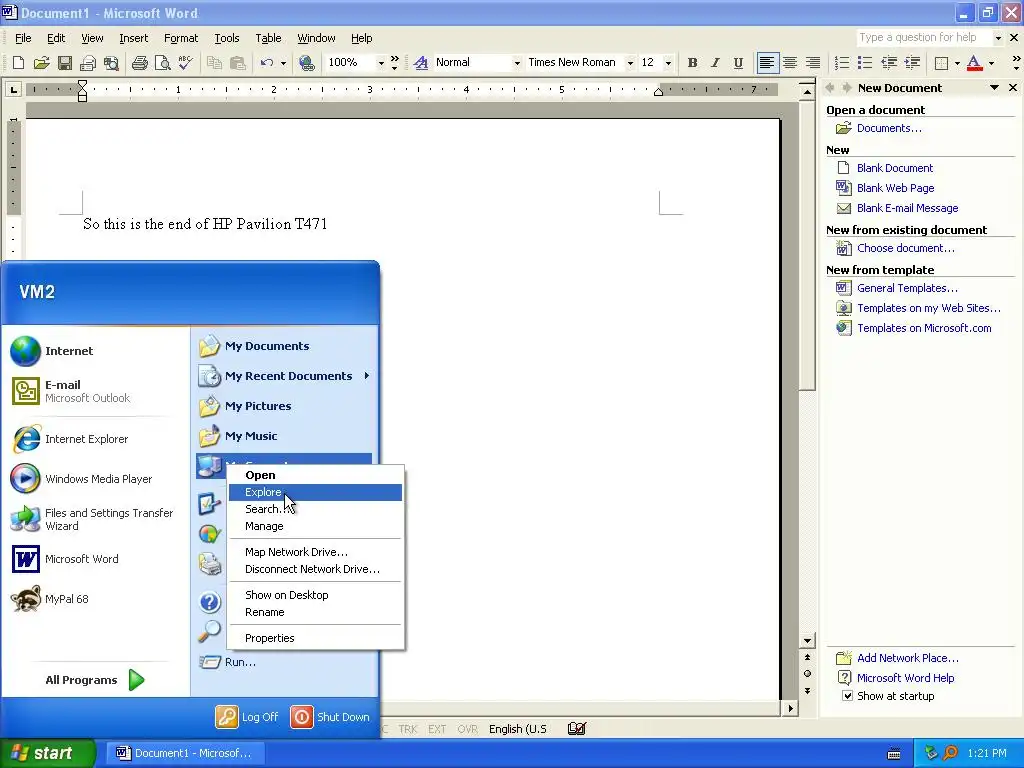
Task: Open the Font Color dropdown arrow
Action: [x=991, y=63]
